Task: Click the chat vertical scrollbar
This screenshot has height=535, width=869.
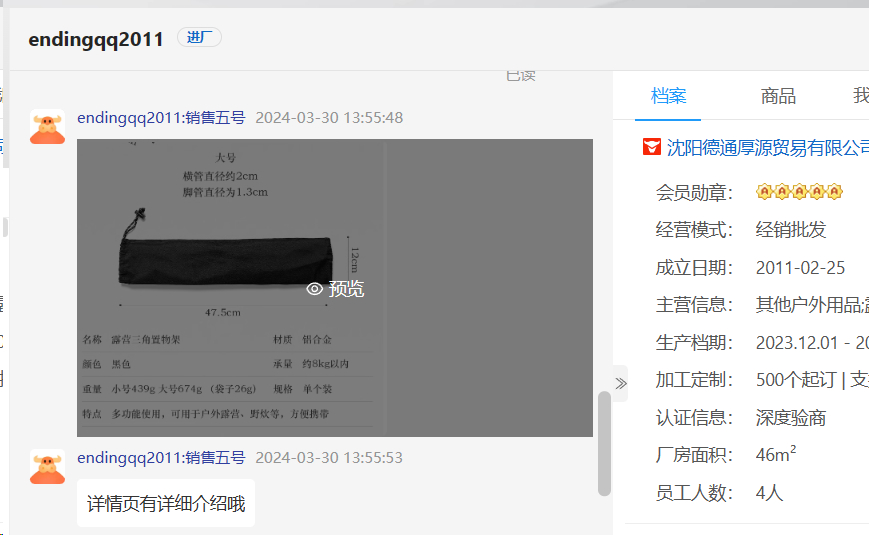Action: (604, 444)
